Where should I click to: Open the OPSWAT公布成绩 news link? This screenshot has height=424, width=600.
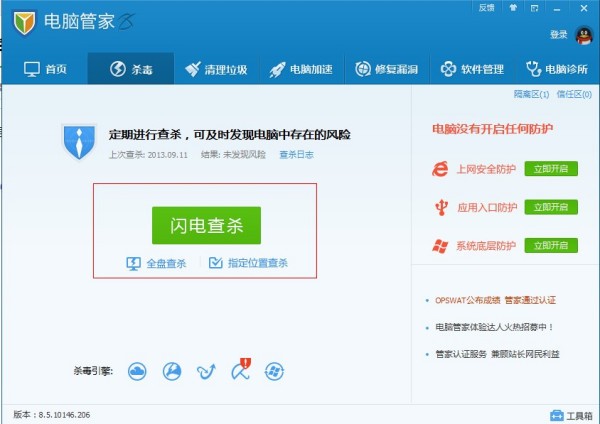coord(495,300)
